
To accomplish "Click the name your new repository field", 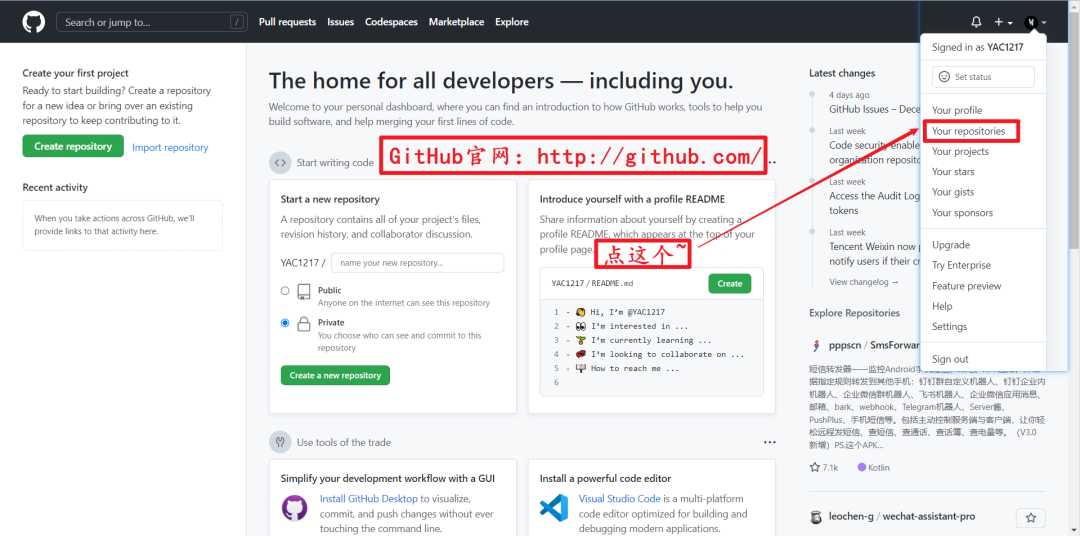I will coord(417,262).
